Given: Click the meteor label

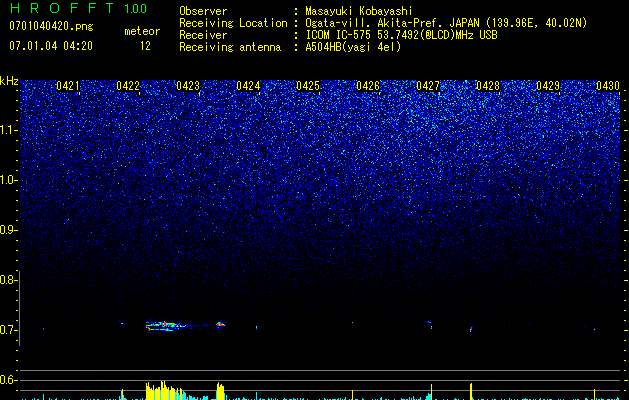Looking at the screenshot, I should (x=142, y=31).
